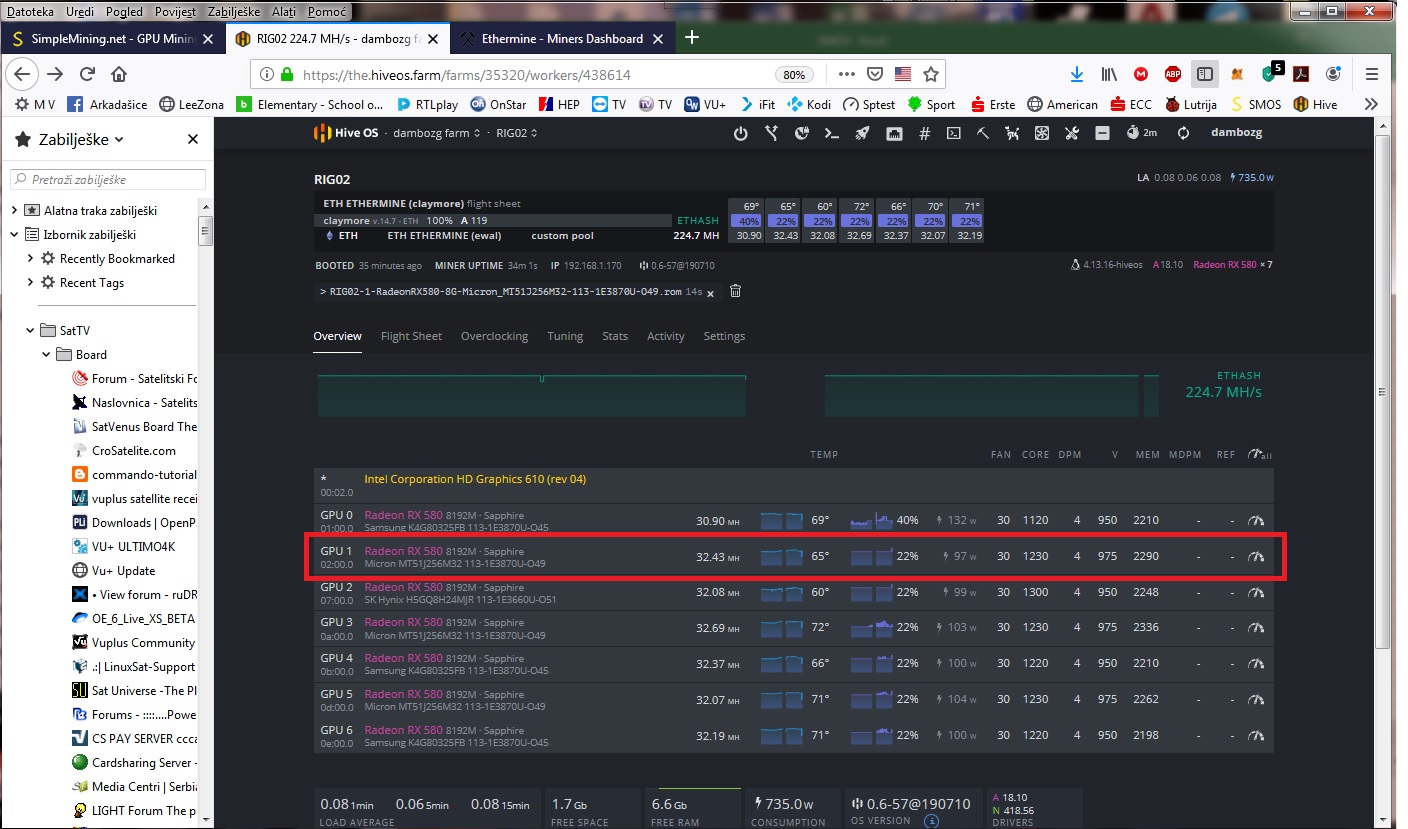Click the refresh arrows icon near dambozg
Image resolution: width=1408 pixels, height=829 pixels.
(1184, 133)
